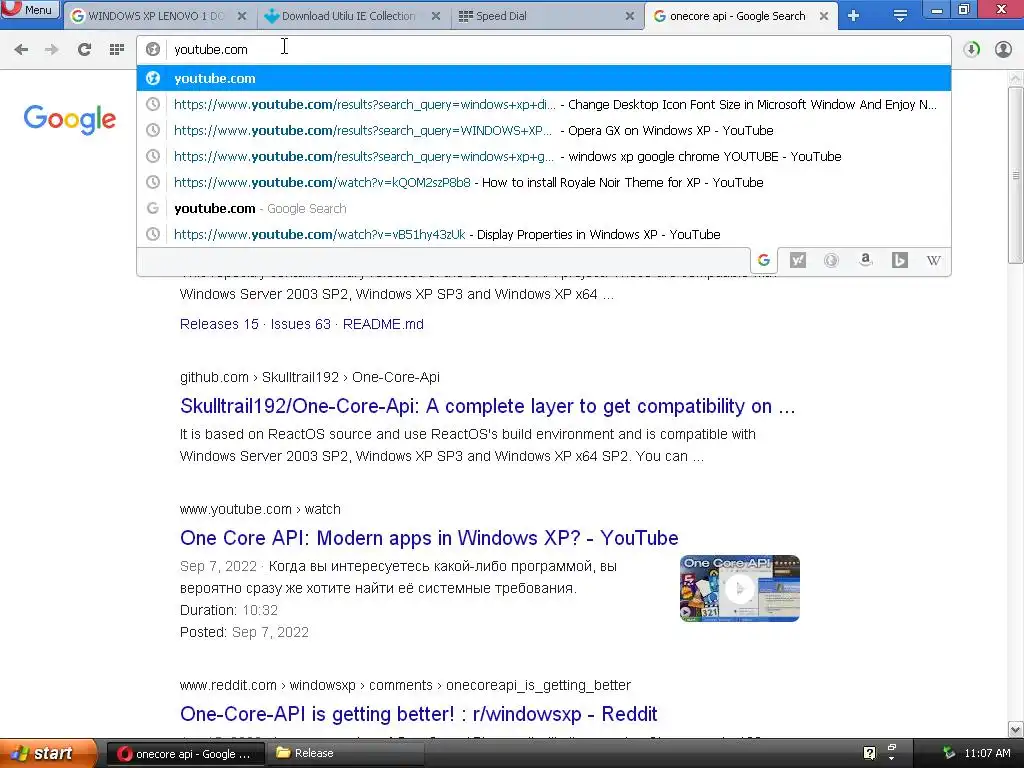
Task: Open the Release folder taskbar button
Action: coord(345,754)
